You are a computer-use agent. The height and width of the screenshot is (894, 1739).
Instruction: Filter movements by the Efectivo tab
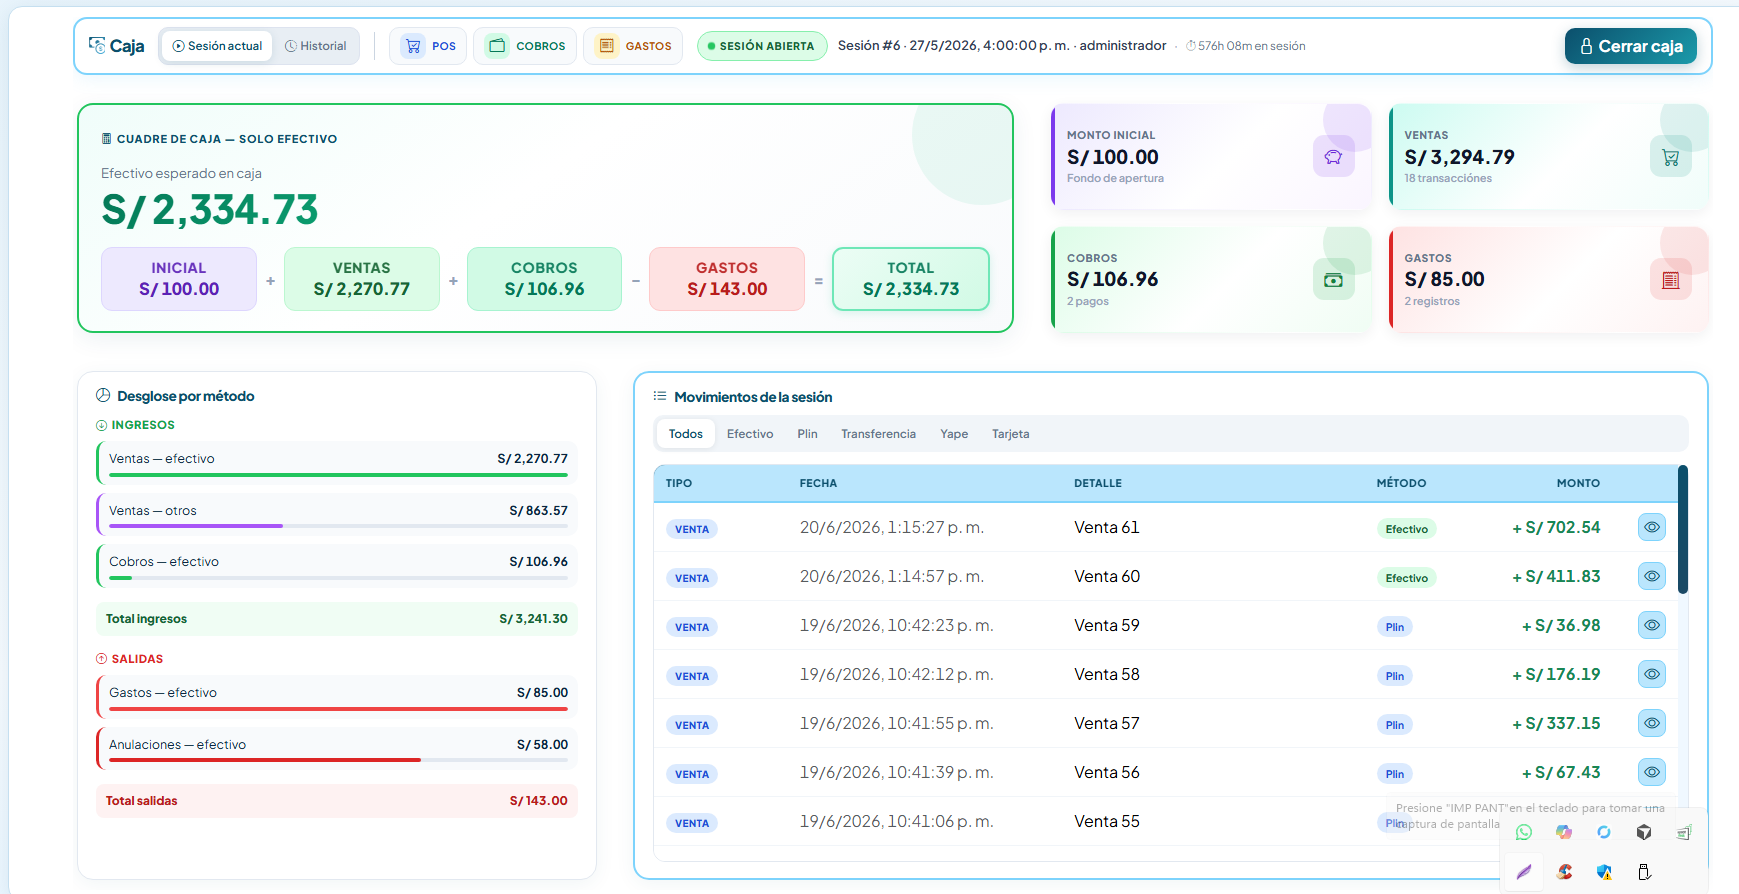point(750,434)
